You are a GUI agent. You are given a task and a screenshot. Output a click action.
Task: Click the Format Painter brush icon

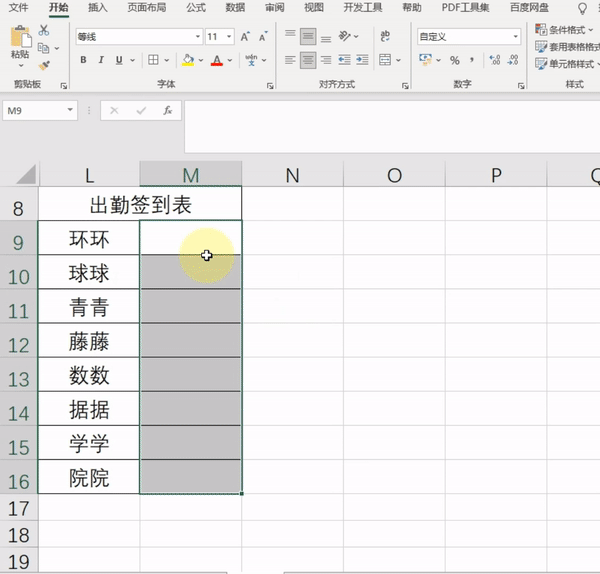click(44, 65)
